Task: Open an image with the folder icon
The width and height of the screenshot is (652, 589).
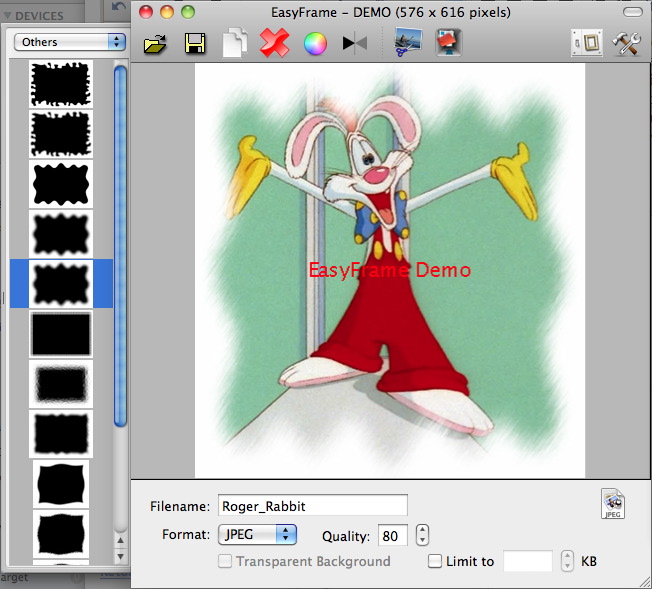Action: point(156,43)
